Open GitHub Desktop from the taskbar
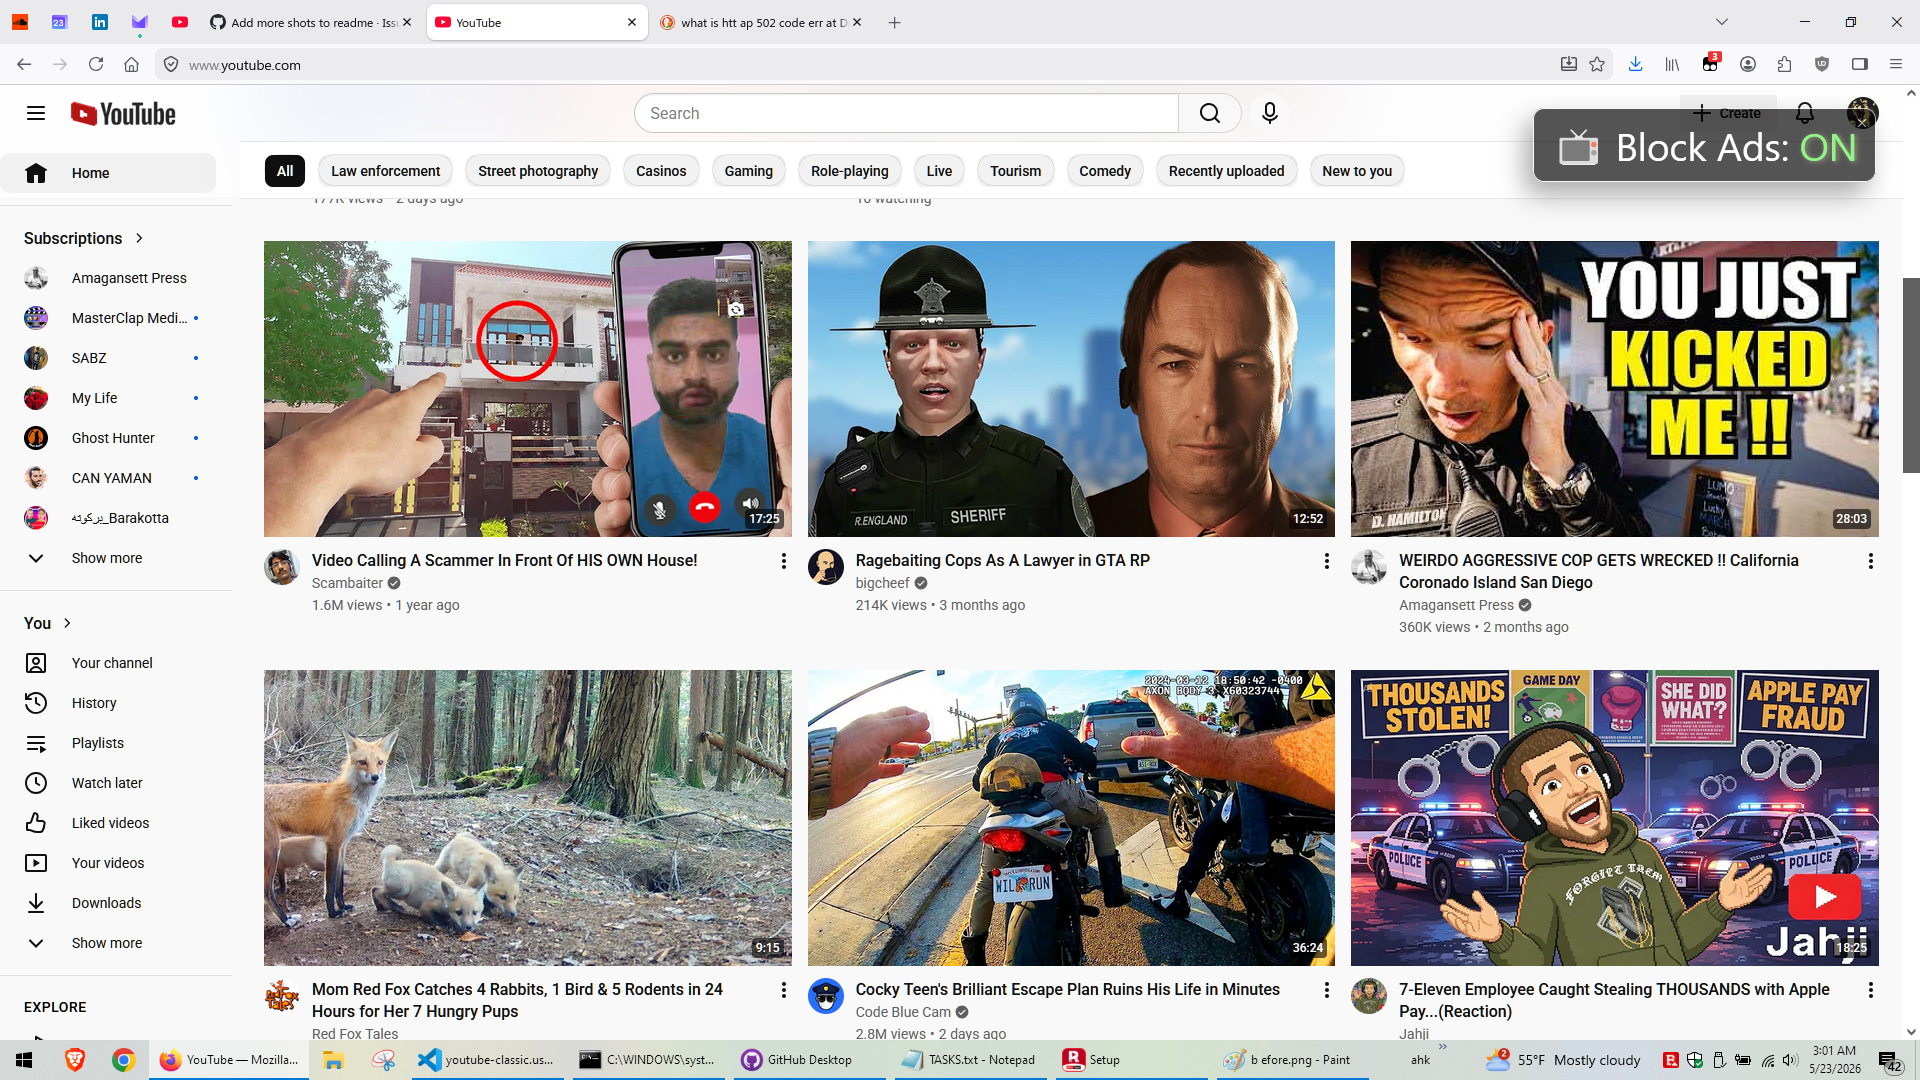Viewport: 1920px width, 1080px height. click(x=798, y=1060)
